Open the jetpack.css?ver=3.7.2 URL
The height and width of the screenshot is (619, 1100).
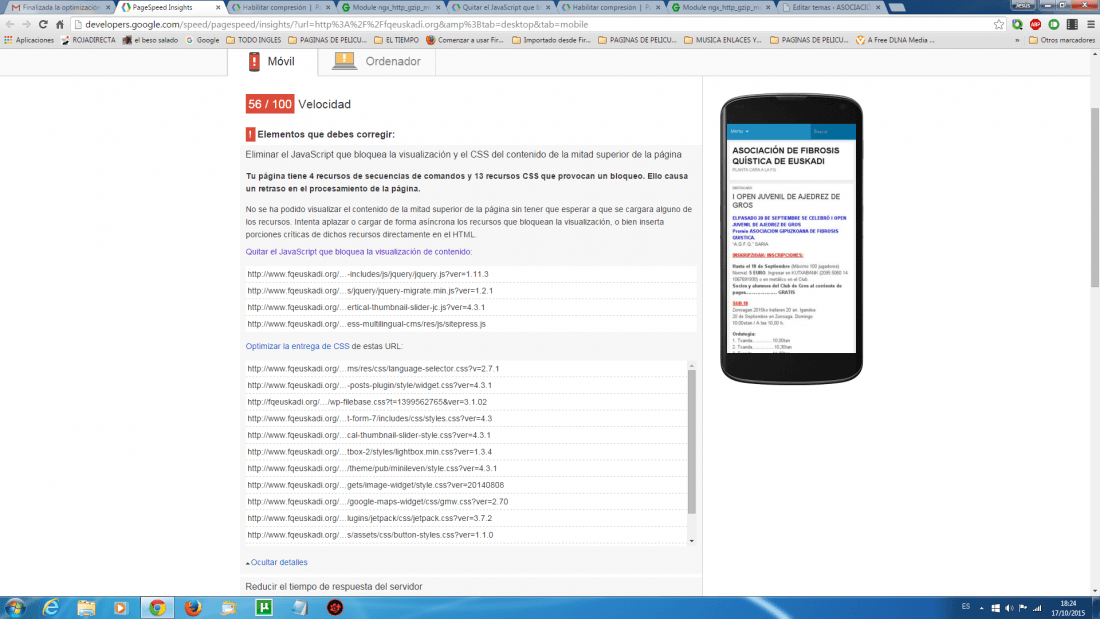tap(370, 518)
